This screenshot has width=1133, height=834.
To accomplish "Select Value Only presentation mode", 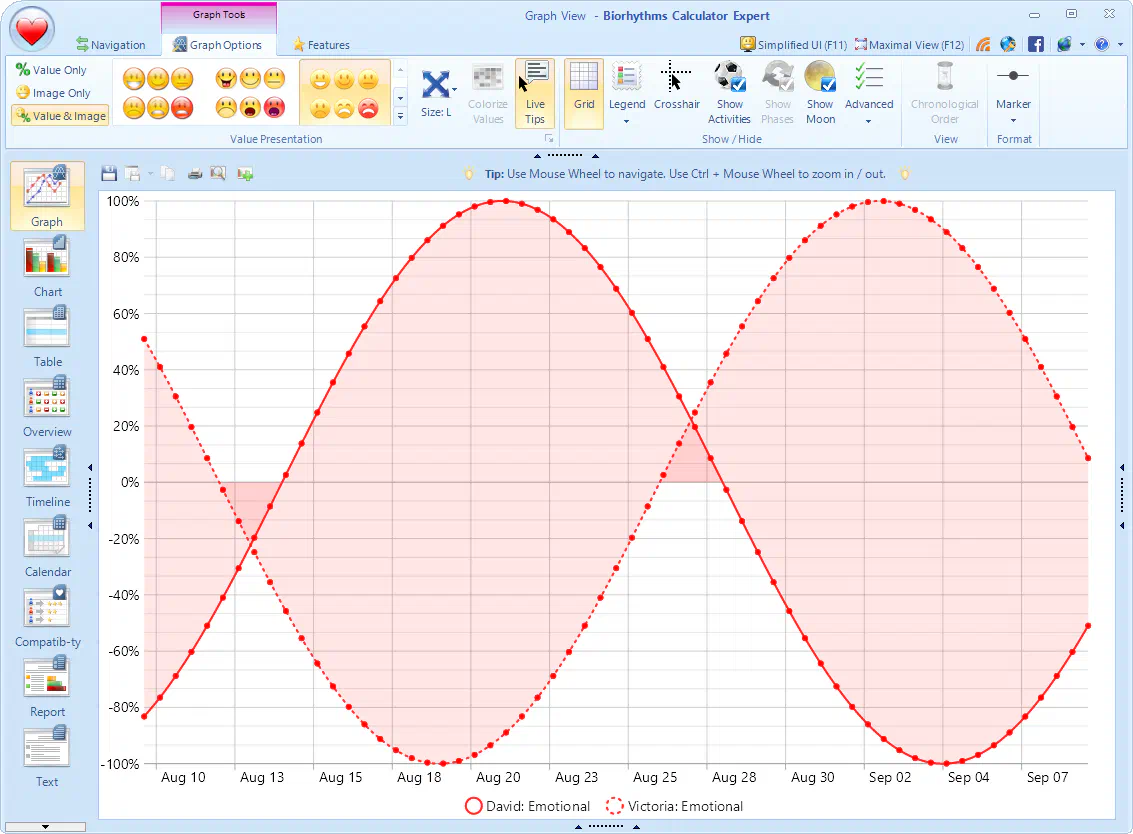I will [52, 70].
